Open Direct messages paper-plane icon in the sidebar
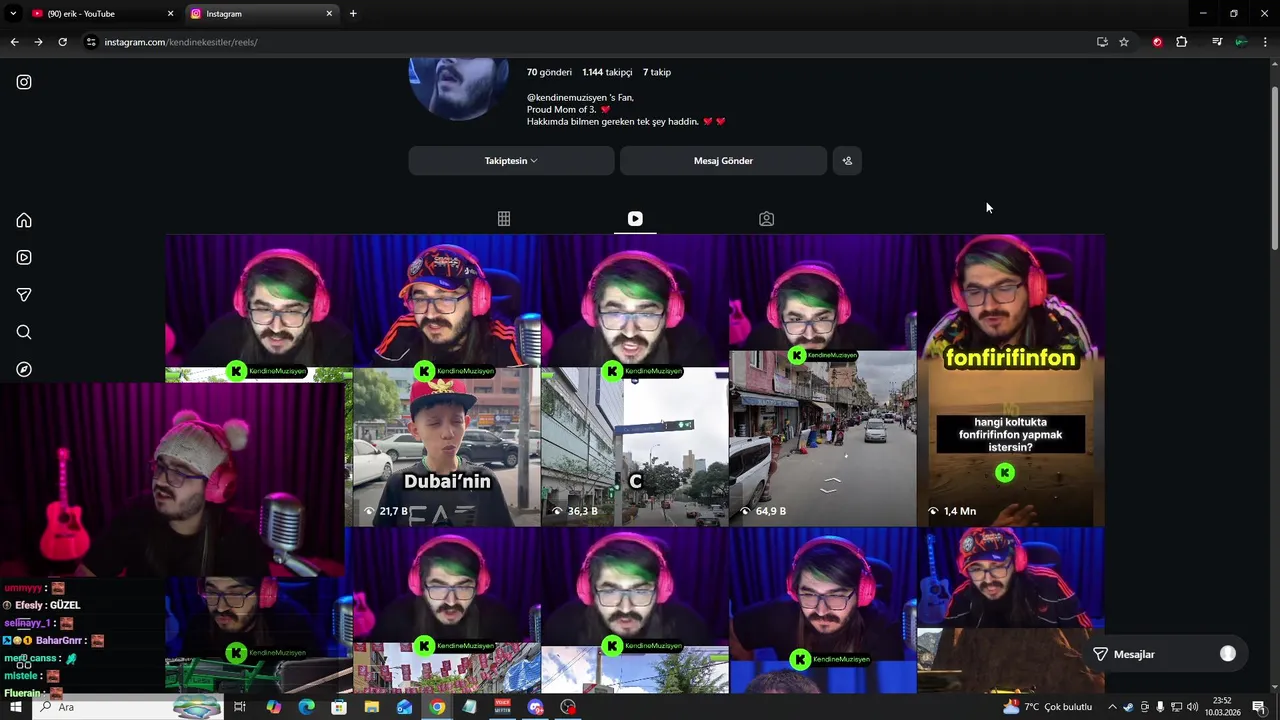Image resolution: width=1280 pixels, height=720 pixels. pos(24,295)
